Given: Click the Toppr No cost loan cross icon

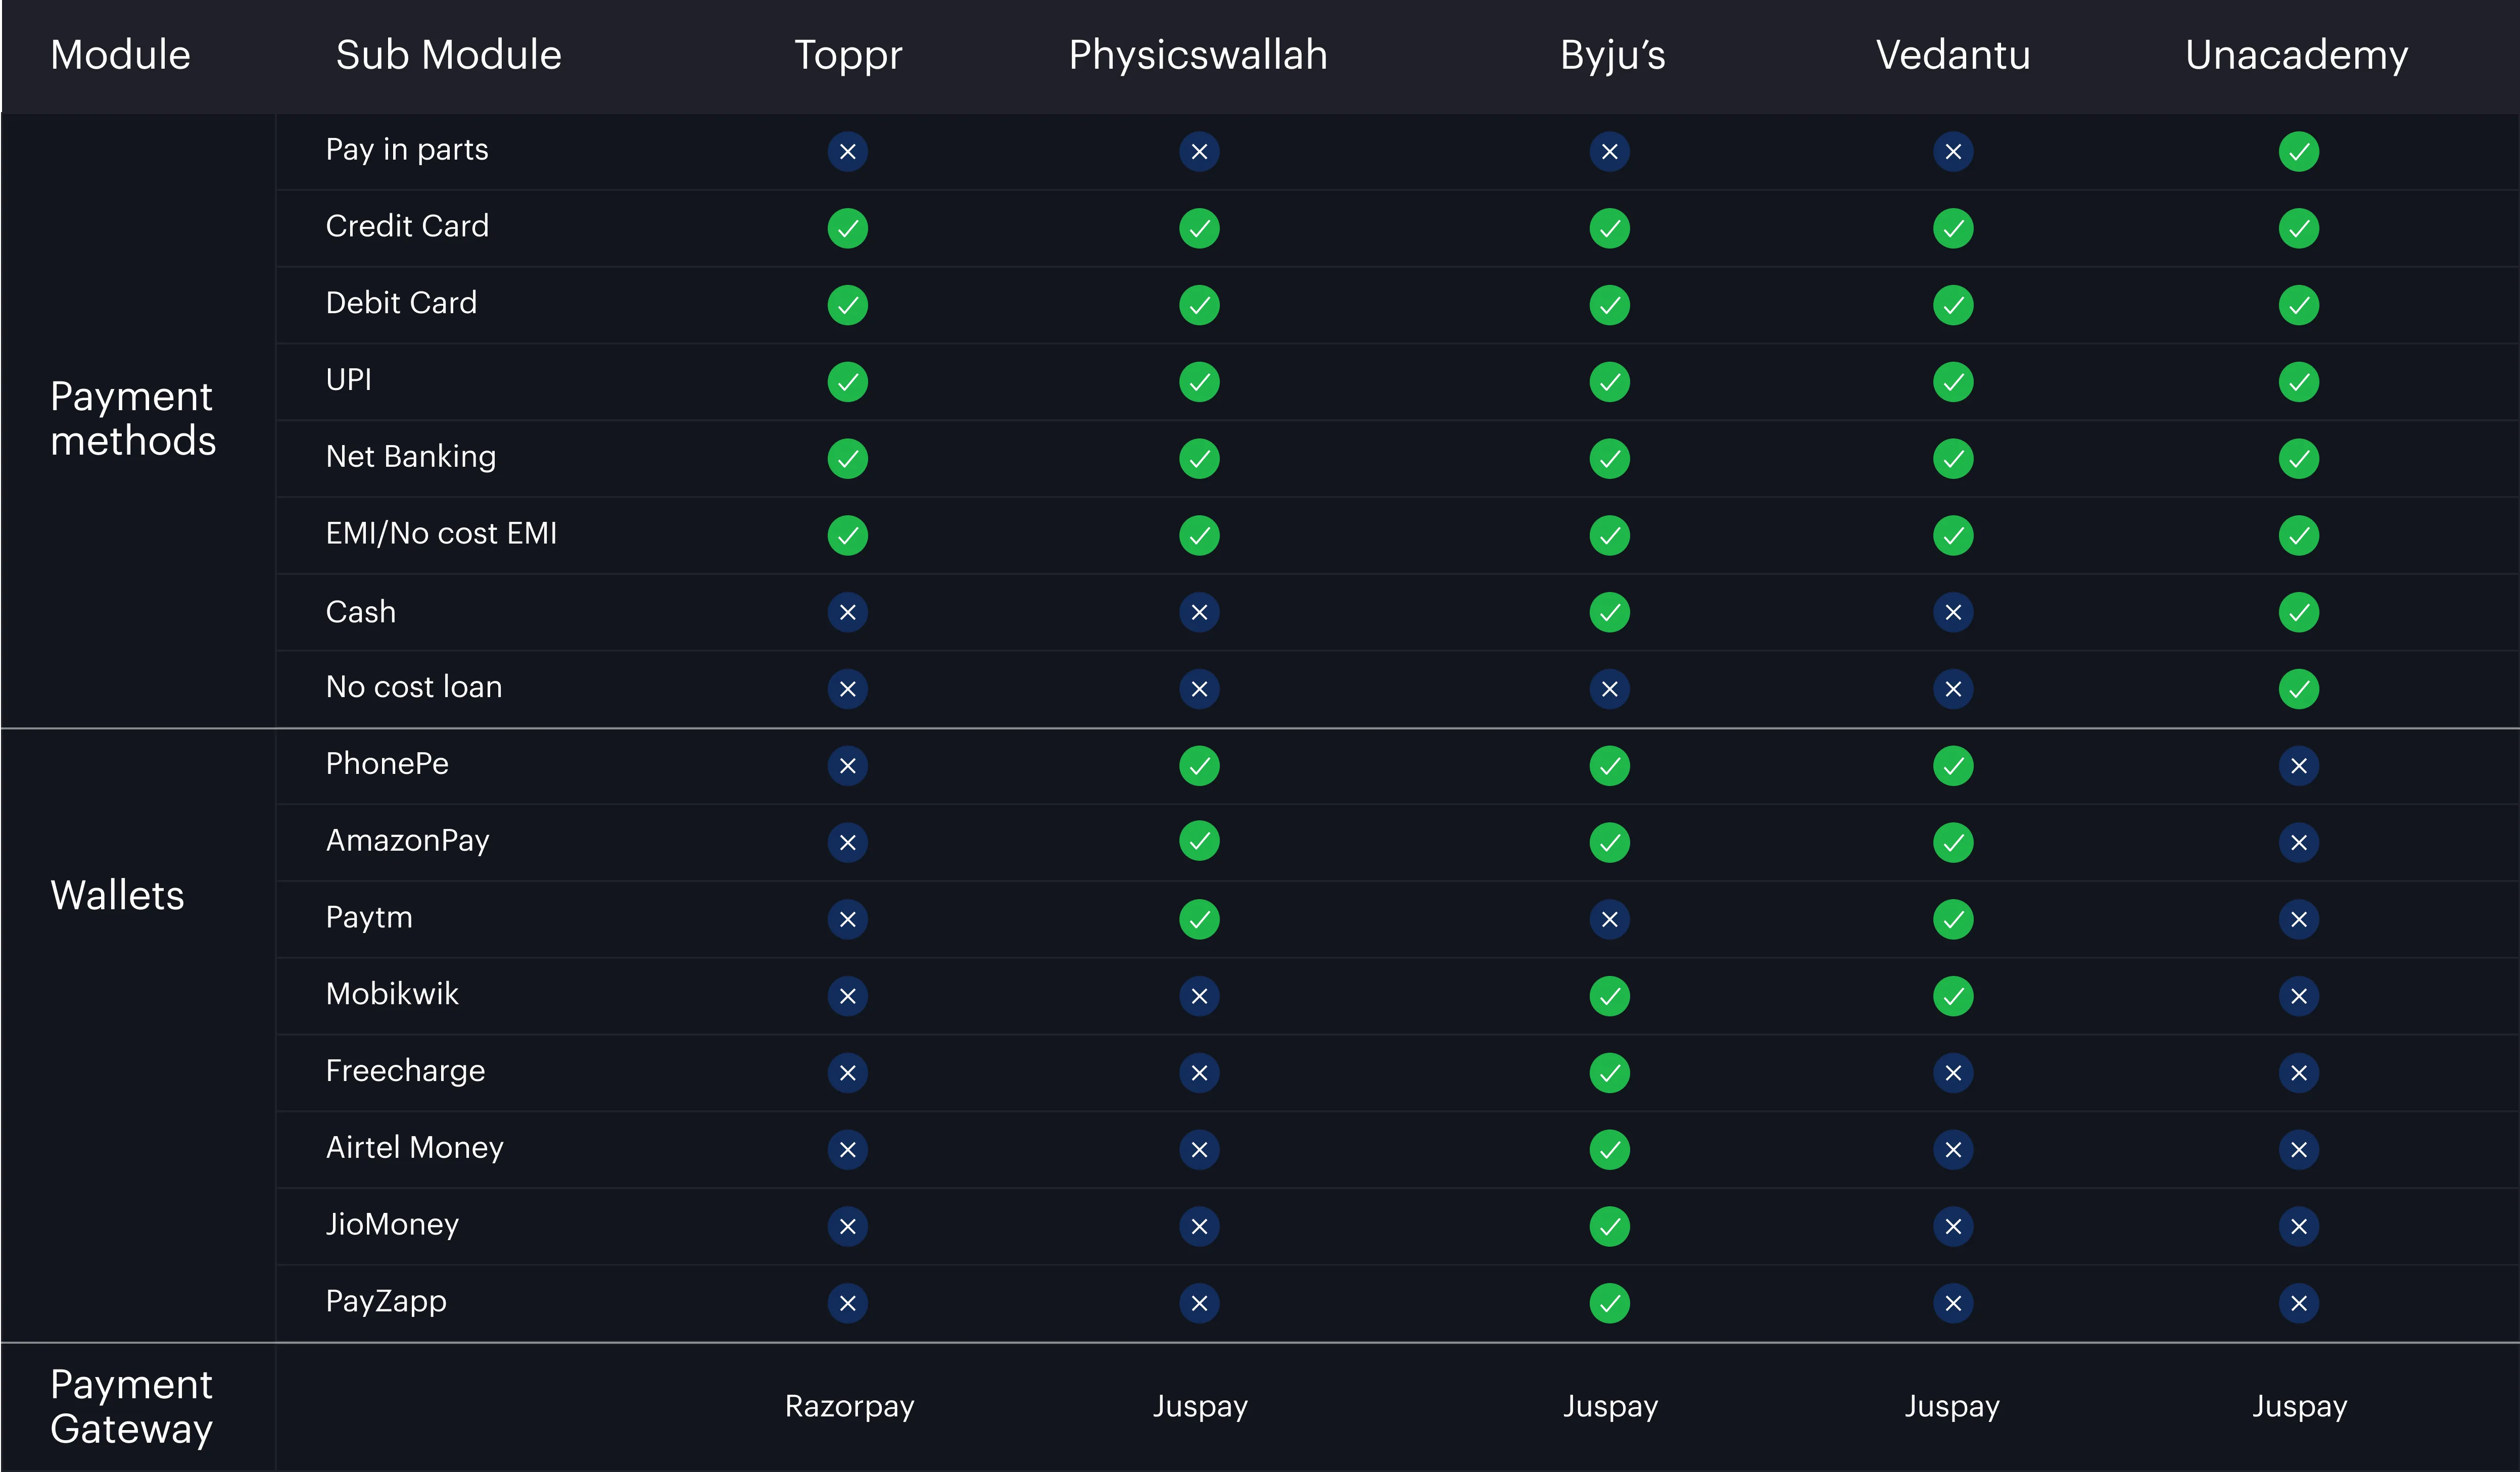Looking at the screenshot, I should 847,689.
